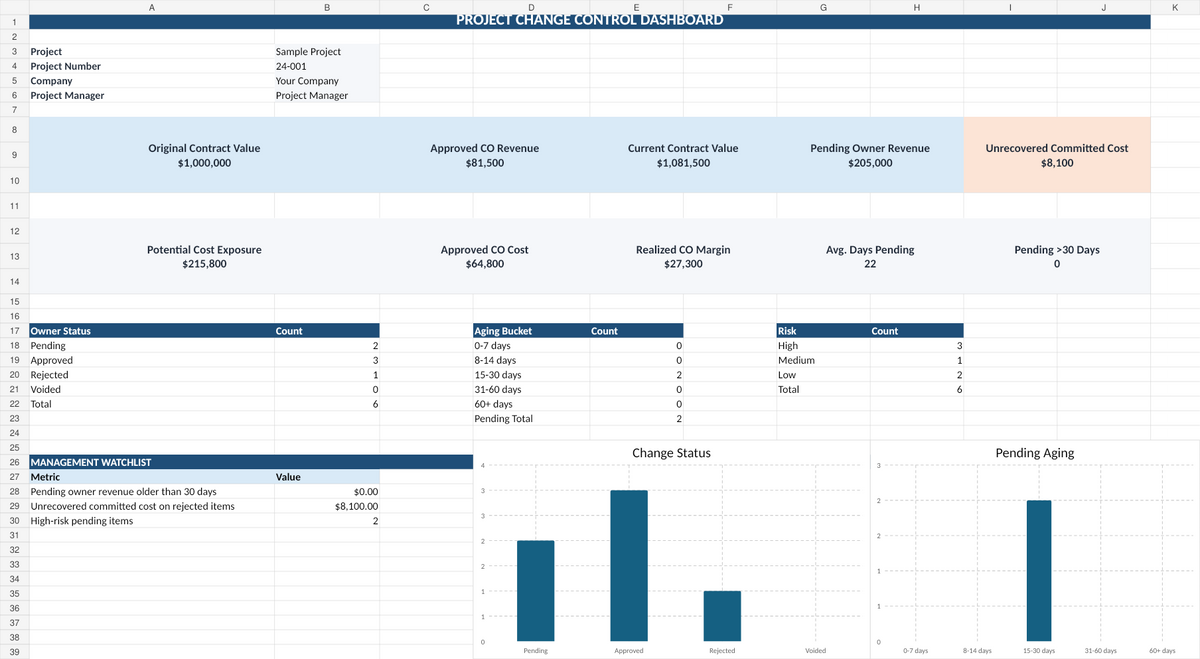Select column K header
Image resolution: width=1200 pixels, height=659 pixels.
click(x=1175, y=6)
